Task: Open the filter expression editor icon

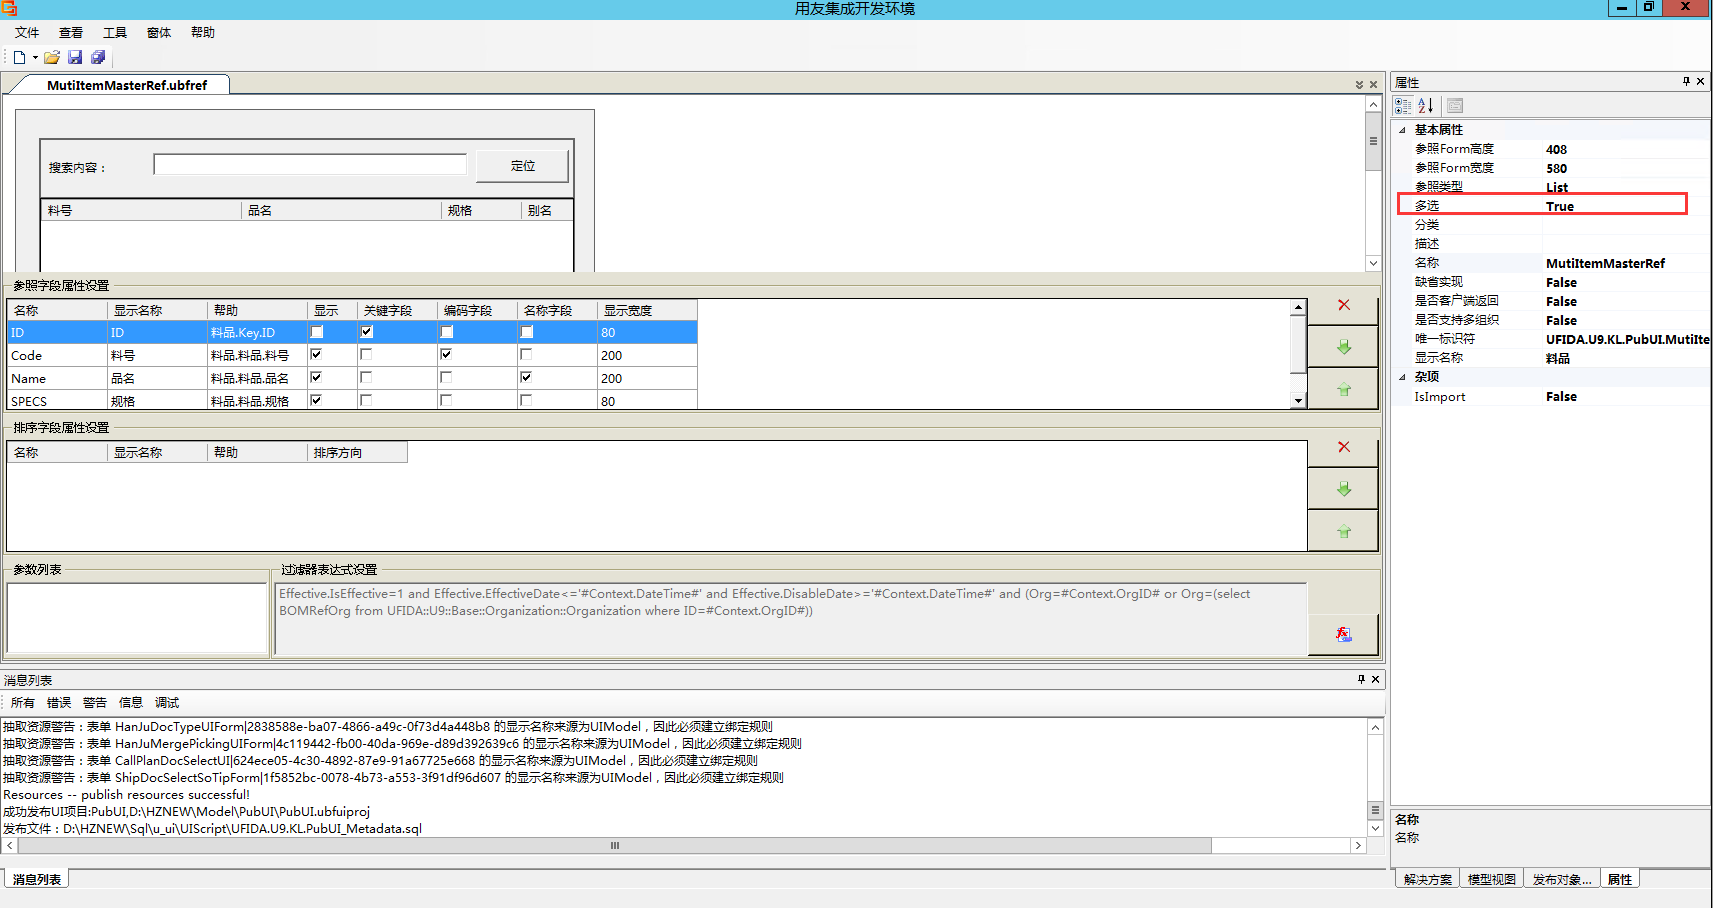Action: [1343, 634]
